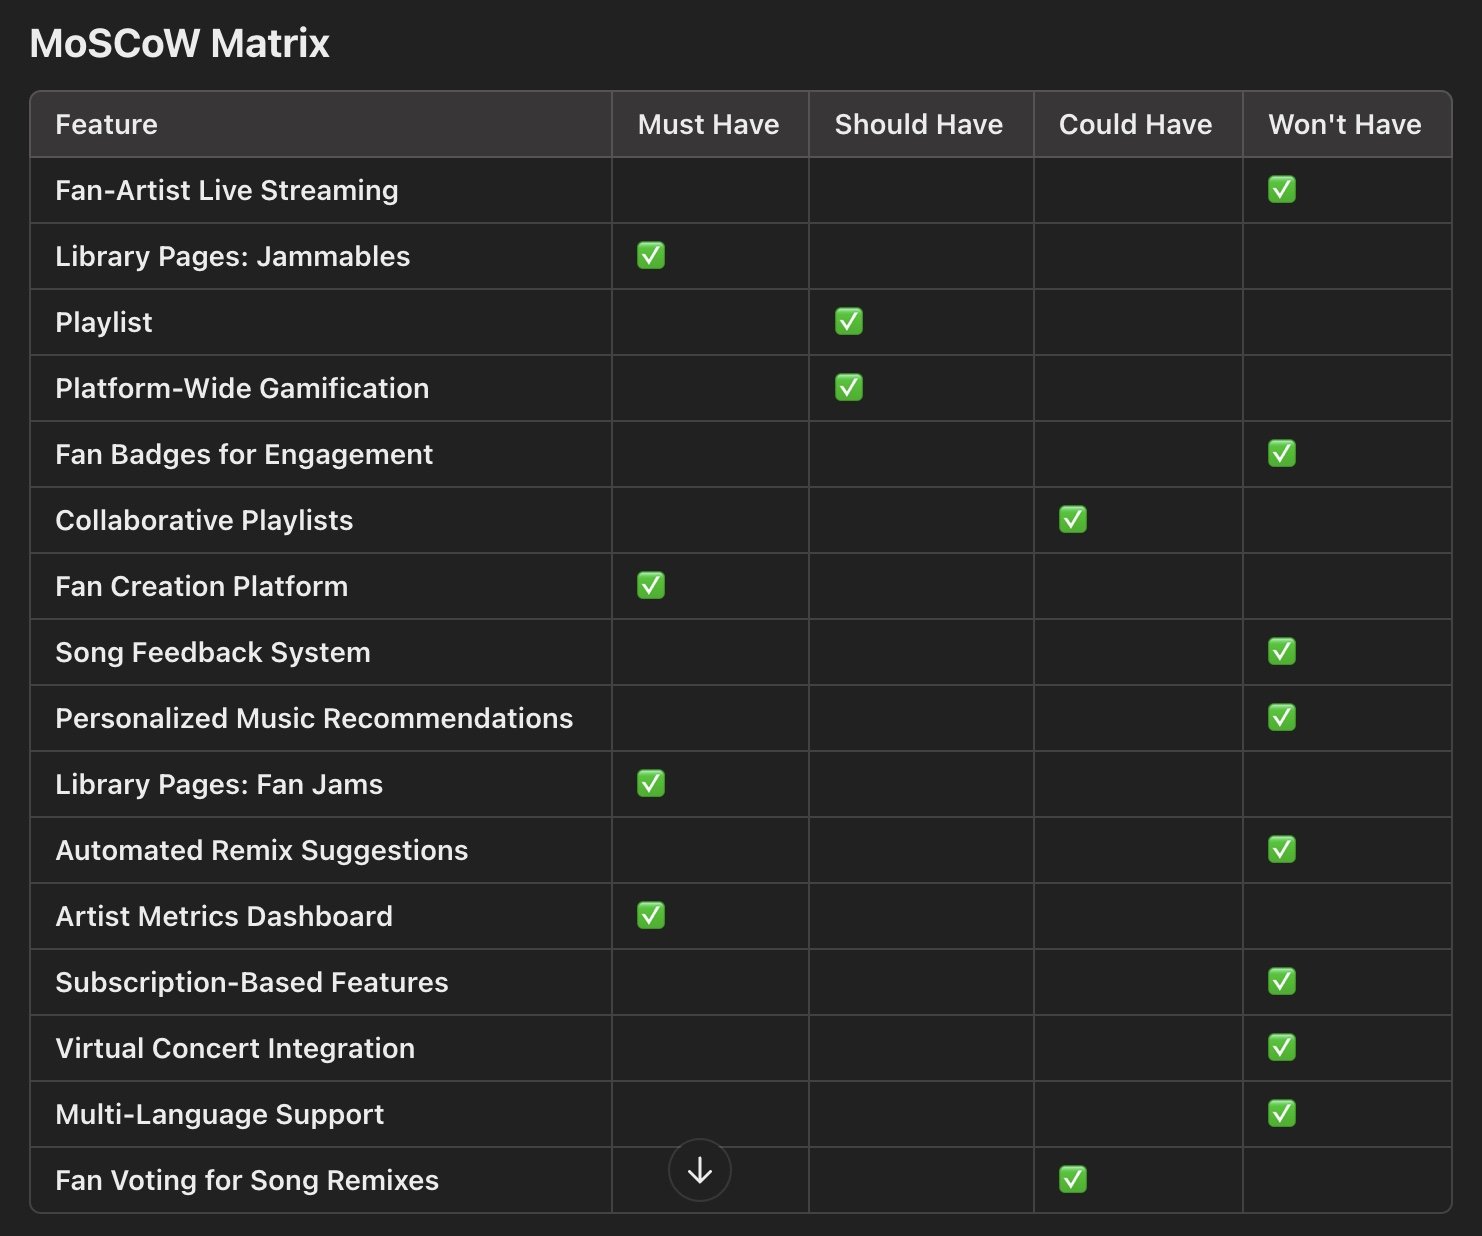Click the scroll-down arrow button

[x=700, y=1170]
